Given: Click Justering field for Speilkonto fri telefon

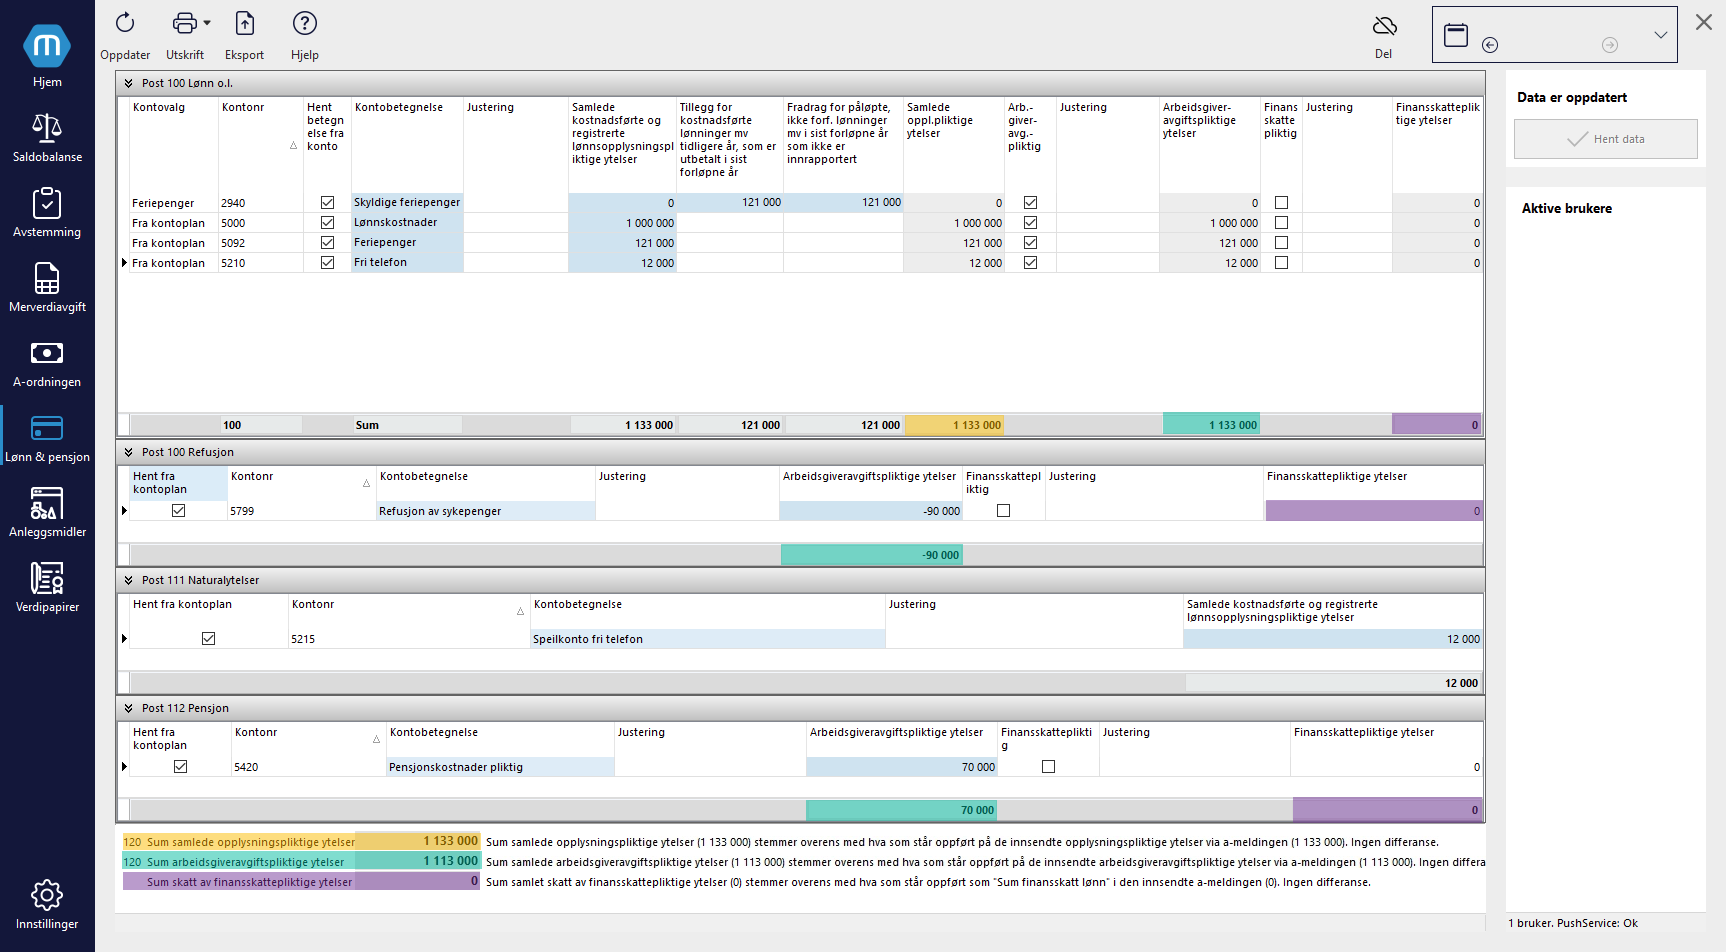Looking at the screenshot, I should tap(1034, 639).
